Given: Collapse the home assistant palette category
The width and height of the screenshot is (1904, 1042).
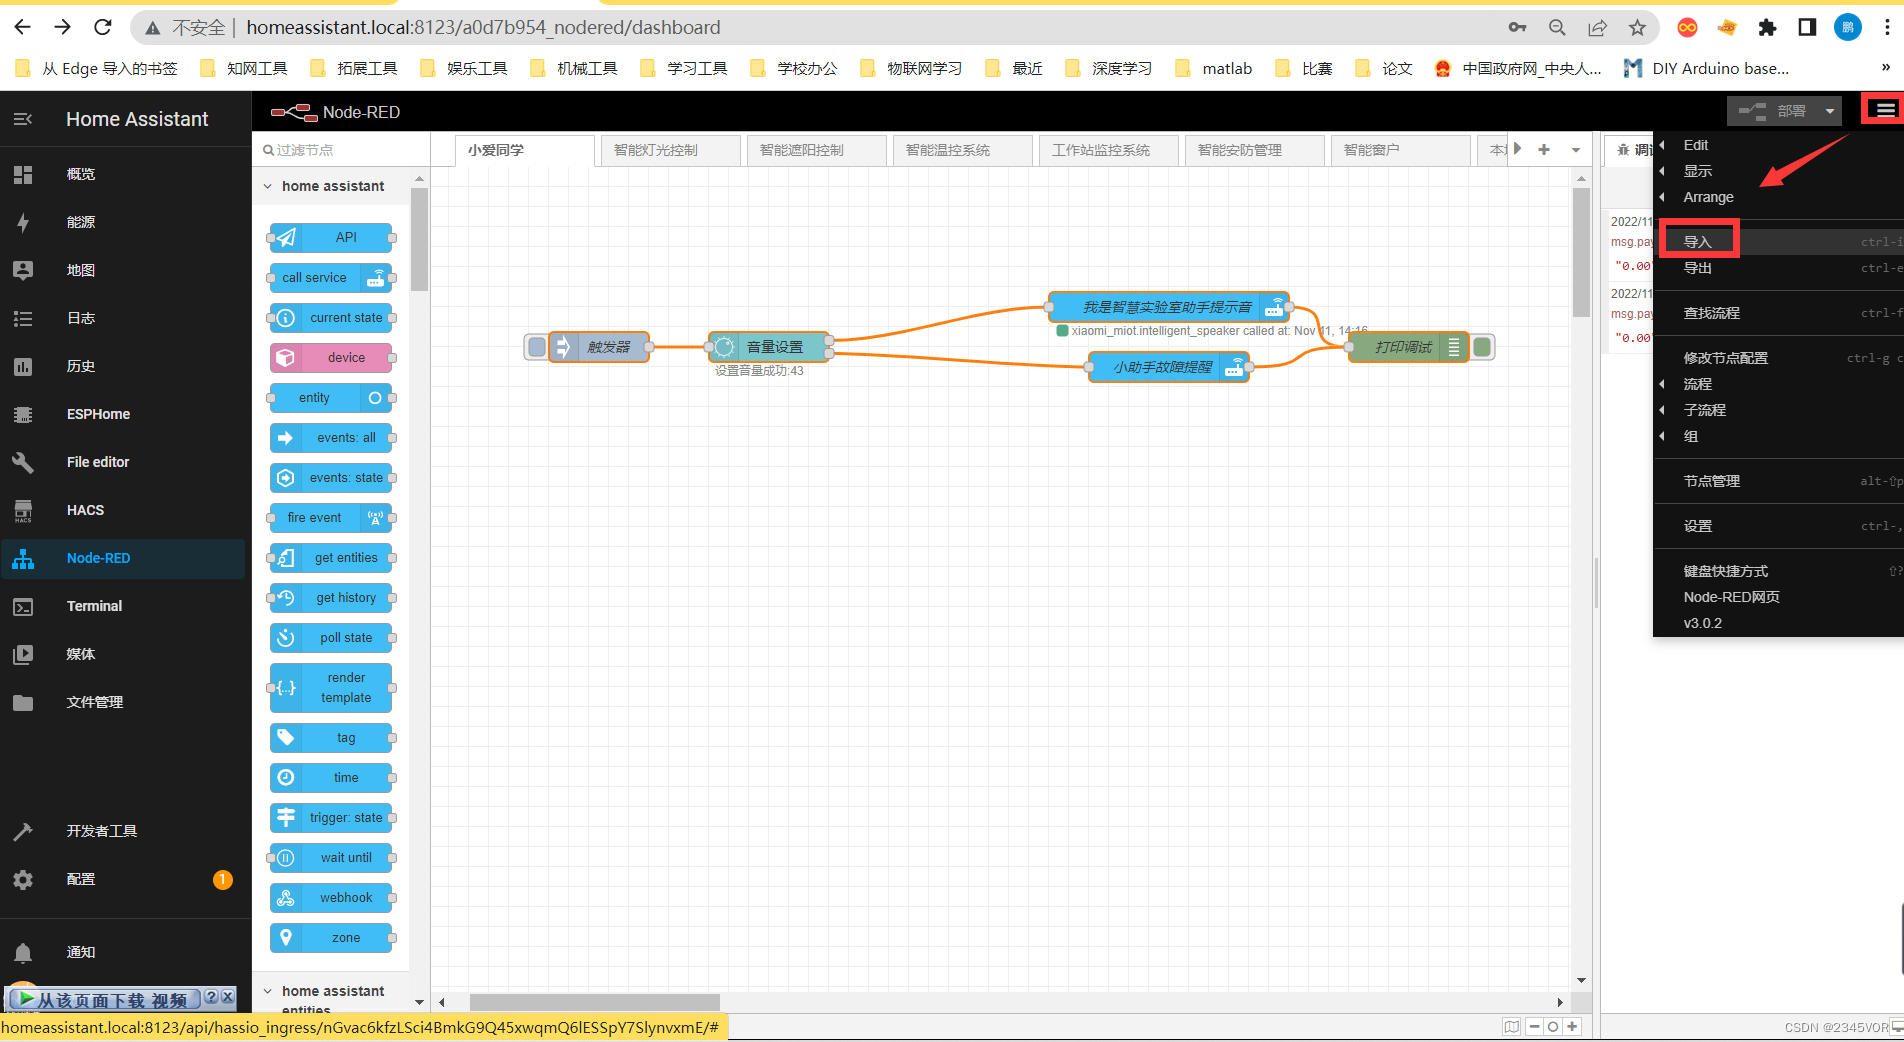Looking at the screenshot, I should coord(268,186).
